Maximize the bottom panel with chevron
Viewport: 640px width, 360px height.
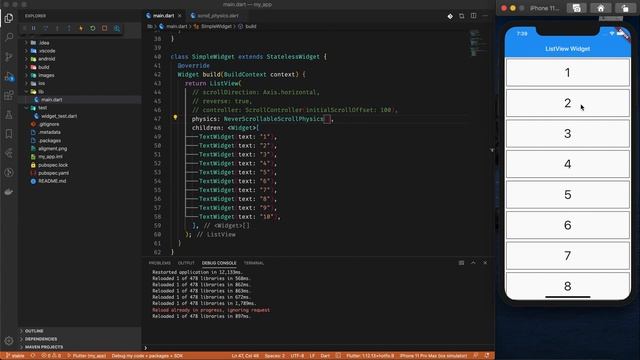[473, 263]
